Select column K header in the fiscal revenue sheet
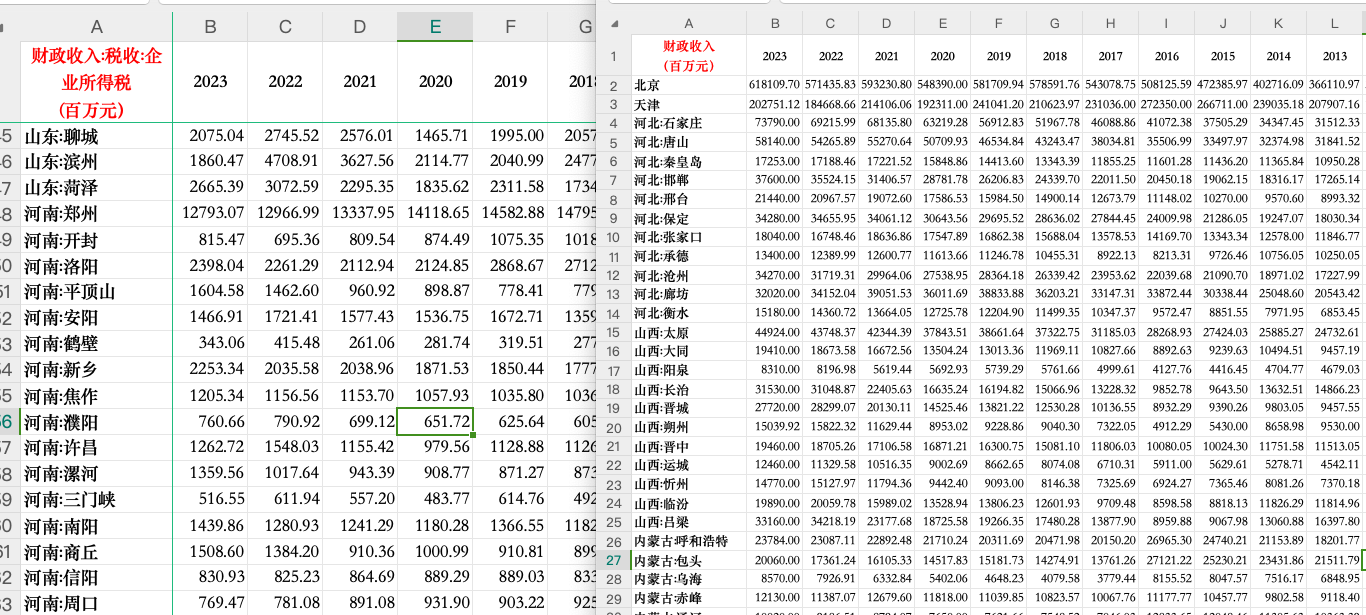 click(x=1278, y=23)
